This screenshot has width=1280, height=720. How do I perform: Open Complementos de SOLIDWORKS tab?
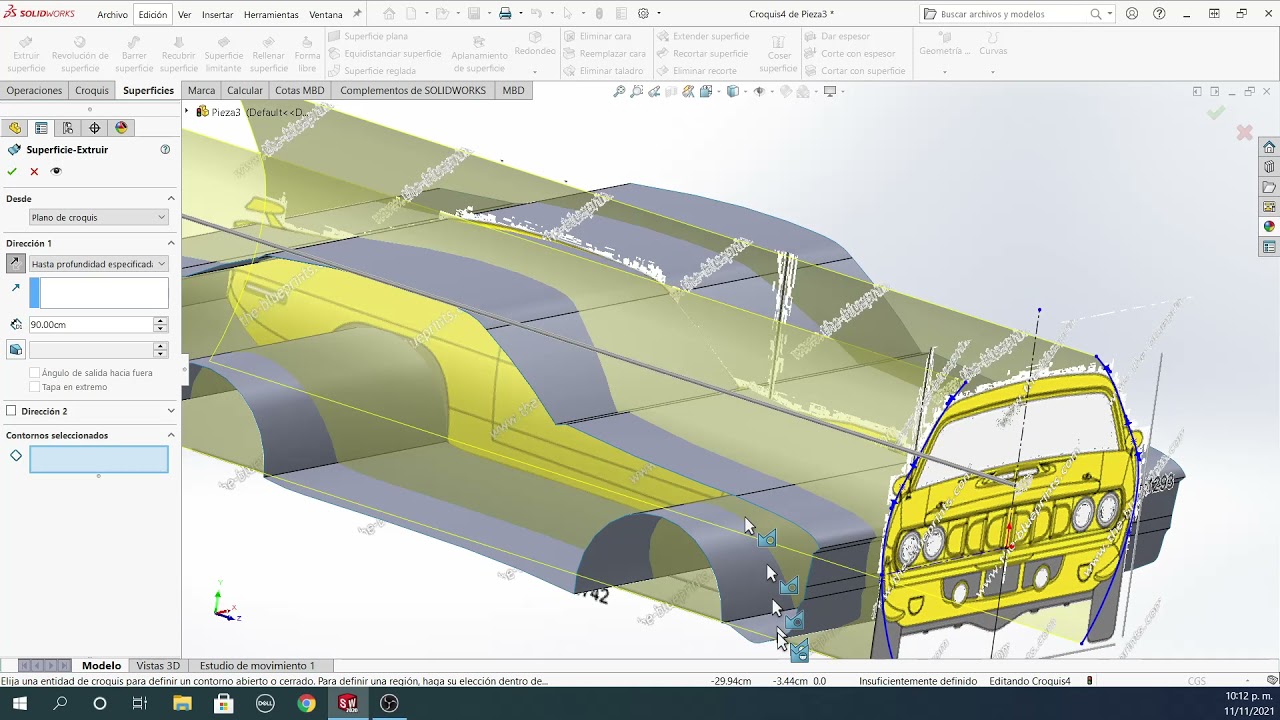point(413,90)
